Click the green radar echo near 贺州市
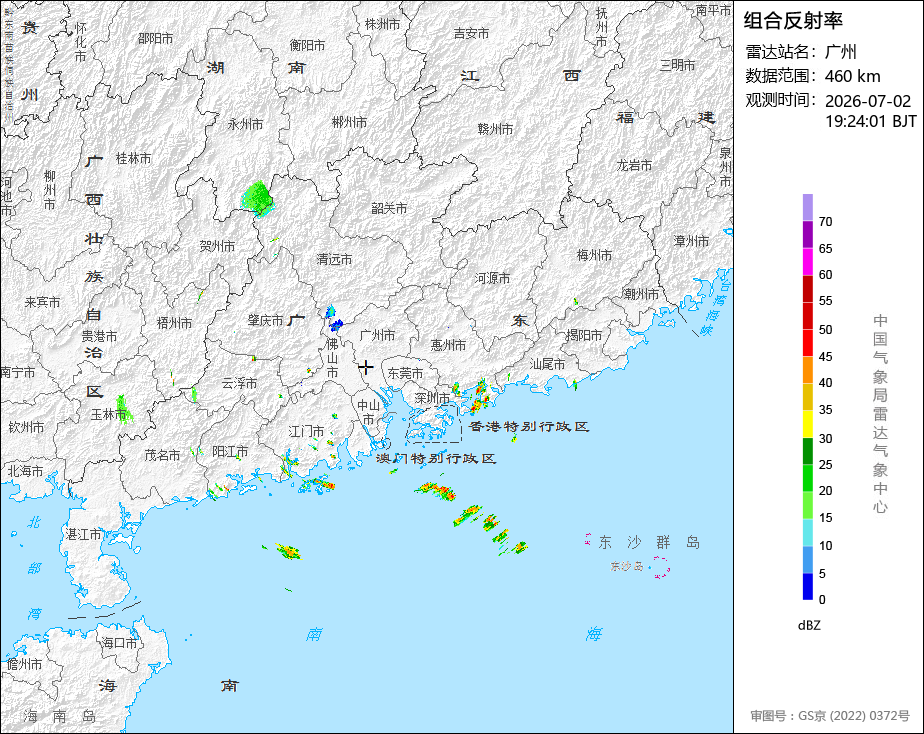The height and width of the screenshot is (734, 924). coord(258,198)
